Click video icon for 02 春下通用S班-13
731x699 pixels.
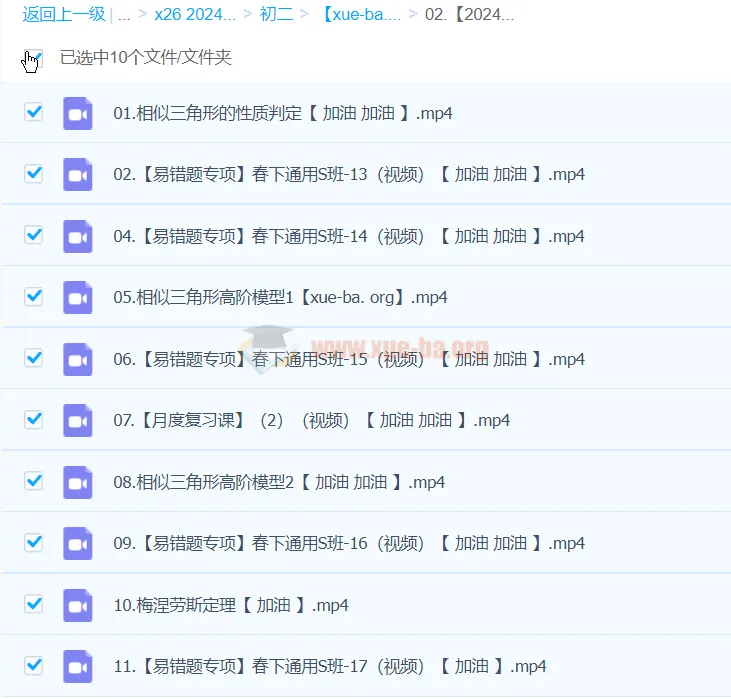pyautogui.click(x=78, y=175)
